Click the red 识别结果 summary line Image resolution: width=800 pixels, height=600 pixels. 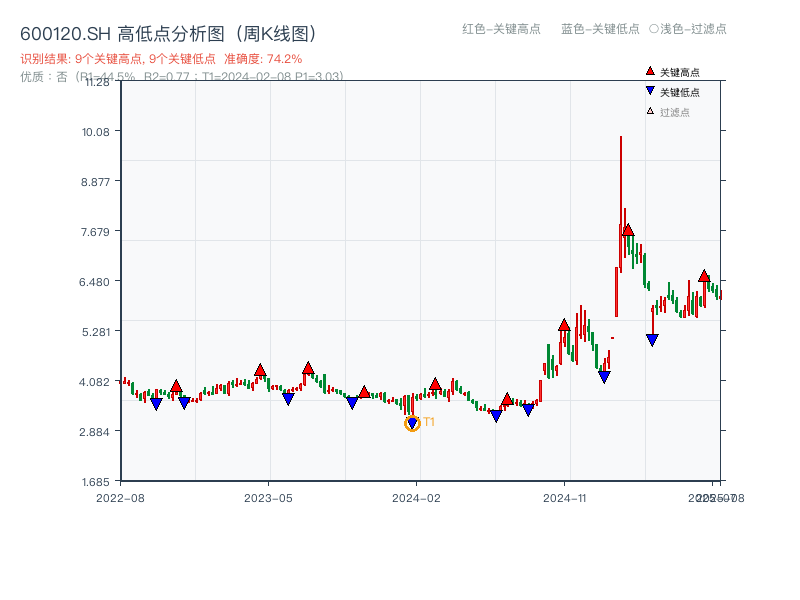point(161,59)
